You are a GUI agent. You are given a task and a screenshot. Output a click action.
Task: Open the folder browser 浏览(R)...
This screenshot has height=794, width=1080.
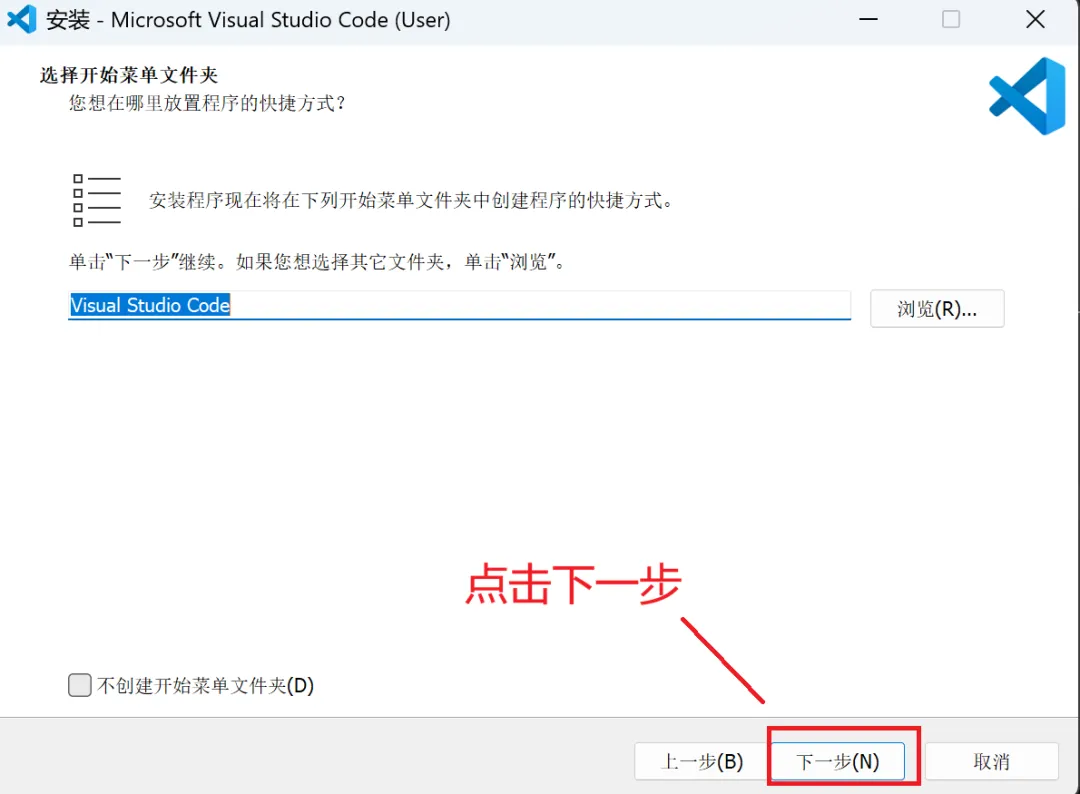pyautogui.click(x=937, y=309)
